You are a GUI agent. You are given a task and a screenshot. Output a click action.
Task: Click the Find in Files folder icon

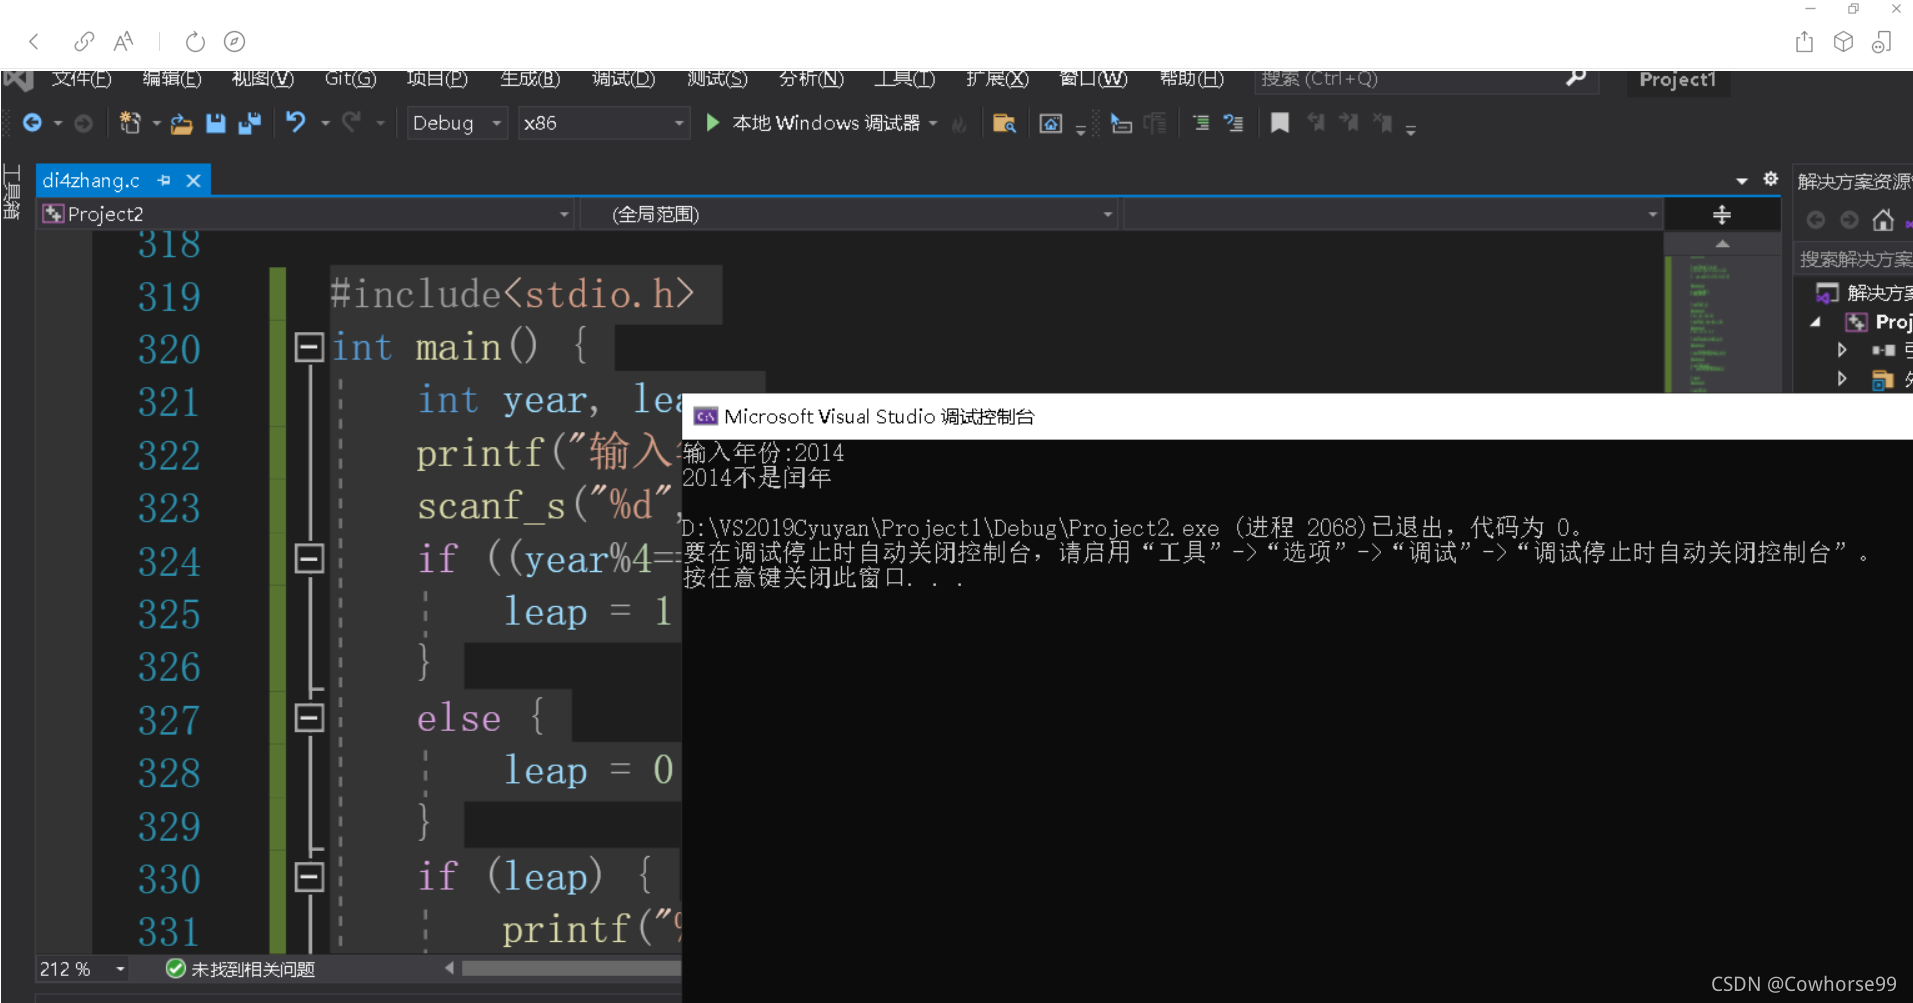(1004, 124)
